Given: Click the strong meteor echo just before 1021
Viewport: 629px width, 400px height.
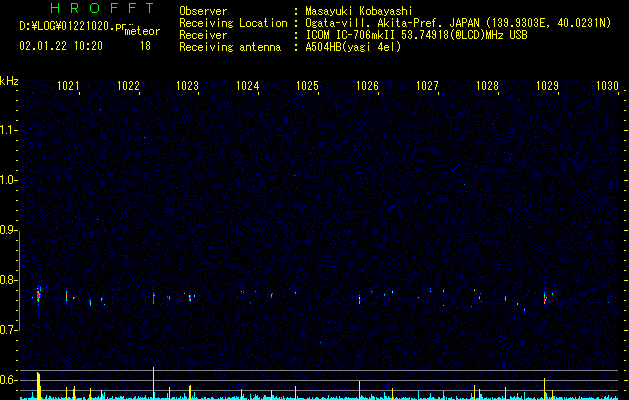Looking at the screenshot, I should [x=39, y=296].
